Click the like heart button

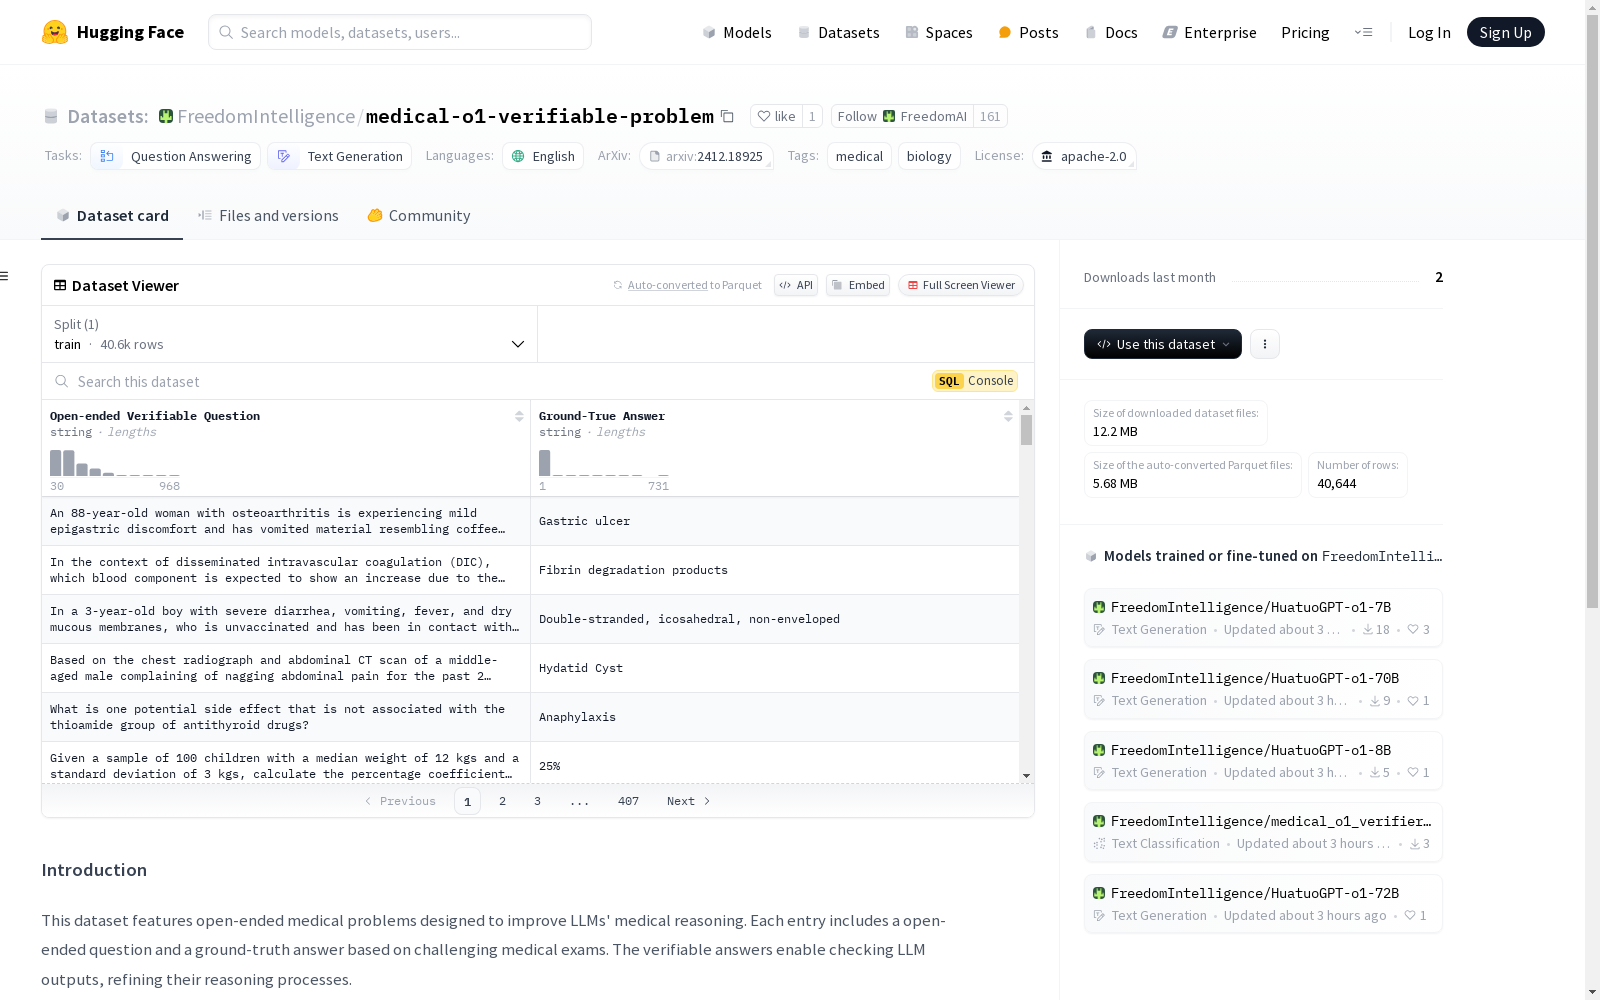click(776, 116)
